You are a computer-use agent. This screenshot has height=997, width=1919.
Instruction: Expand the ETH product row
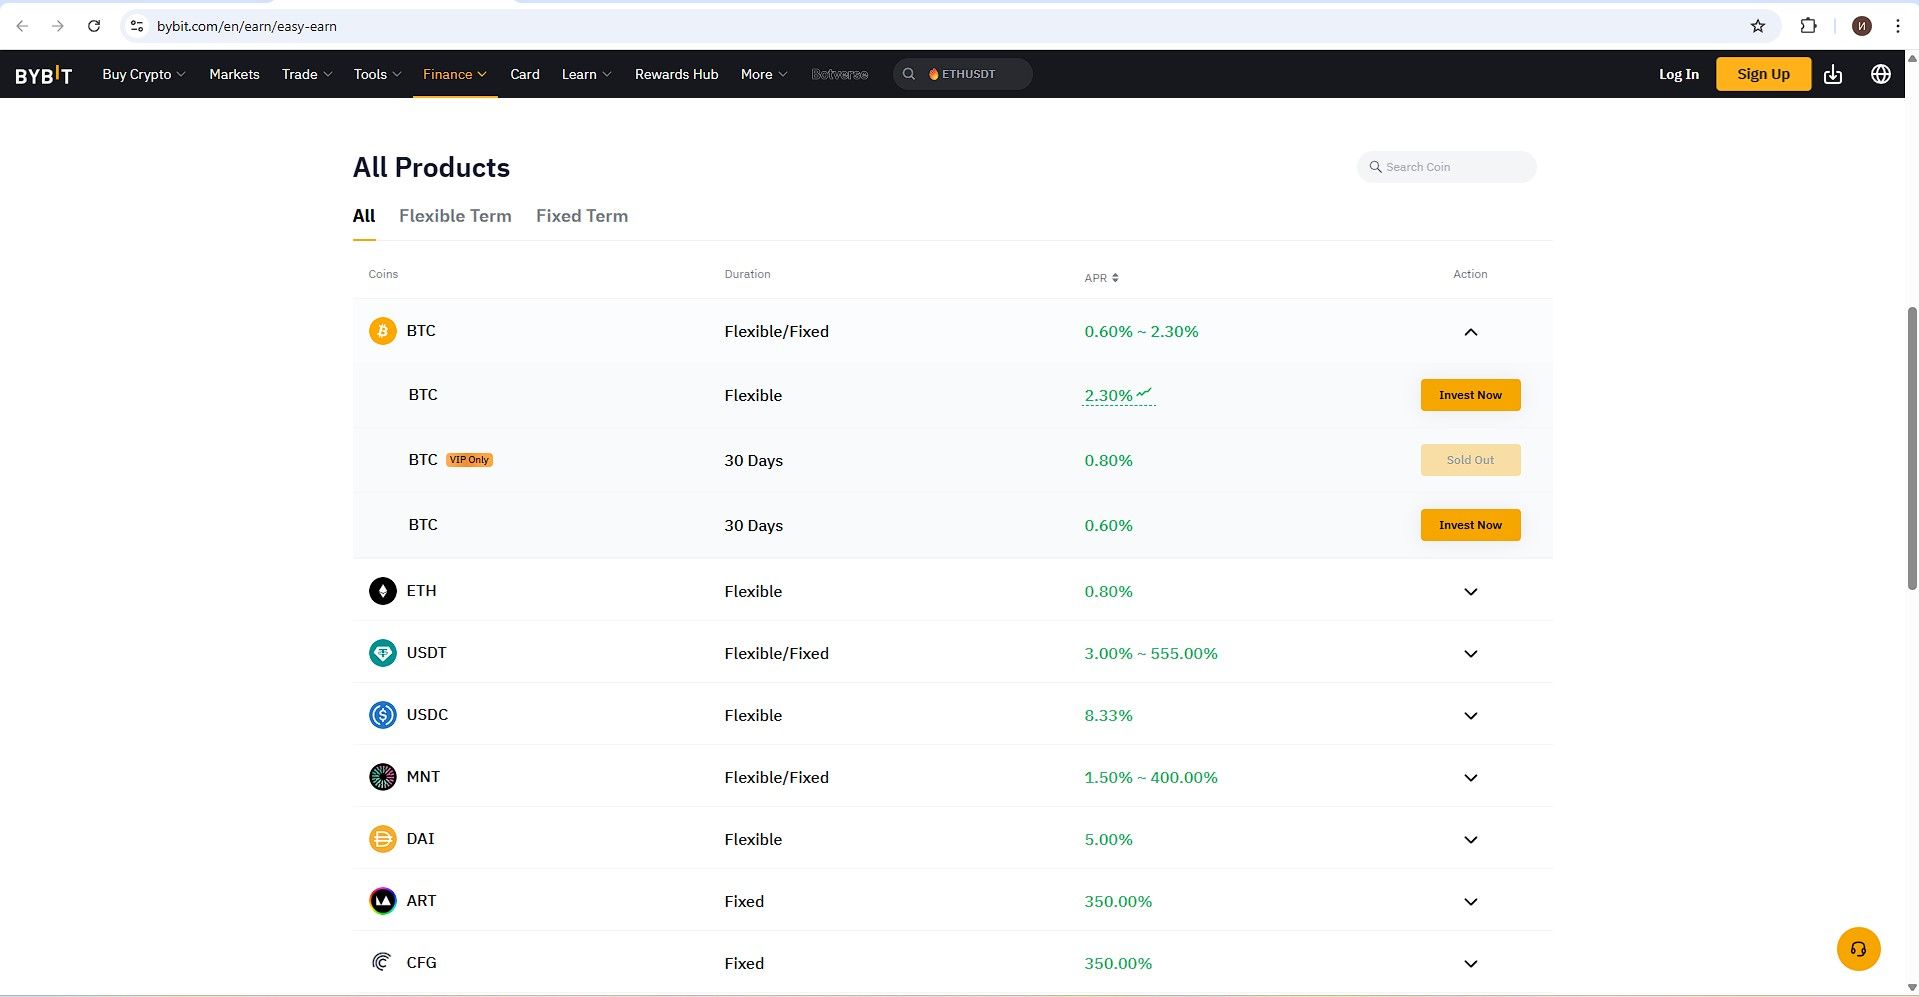(x=1470, y=592)
